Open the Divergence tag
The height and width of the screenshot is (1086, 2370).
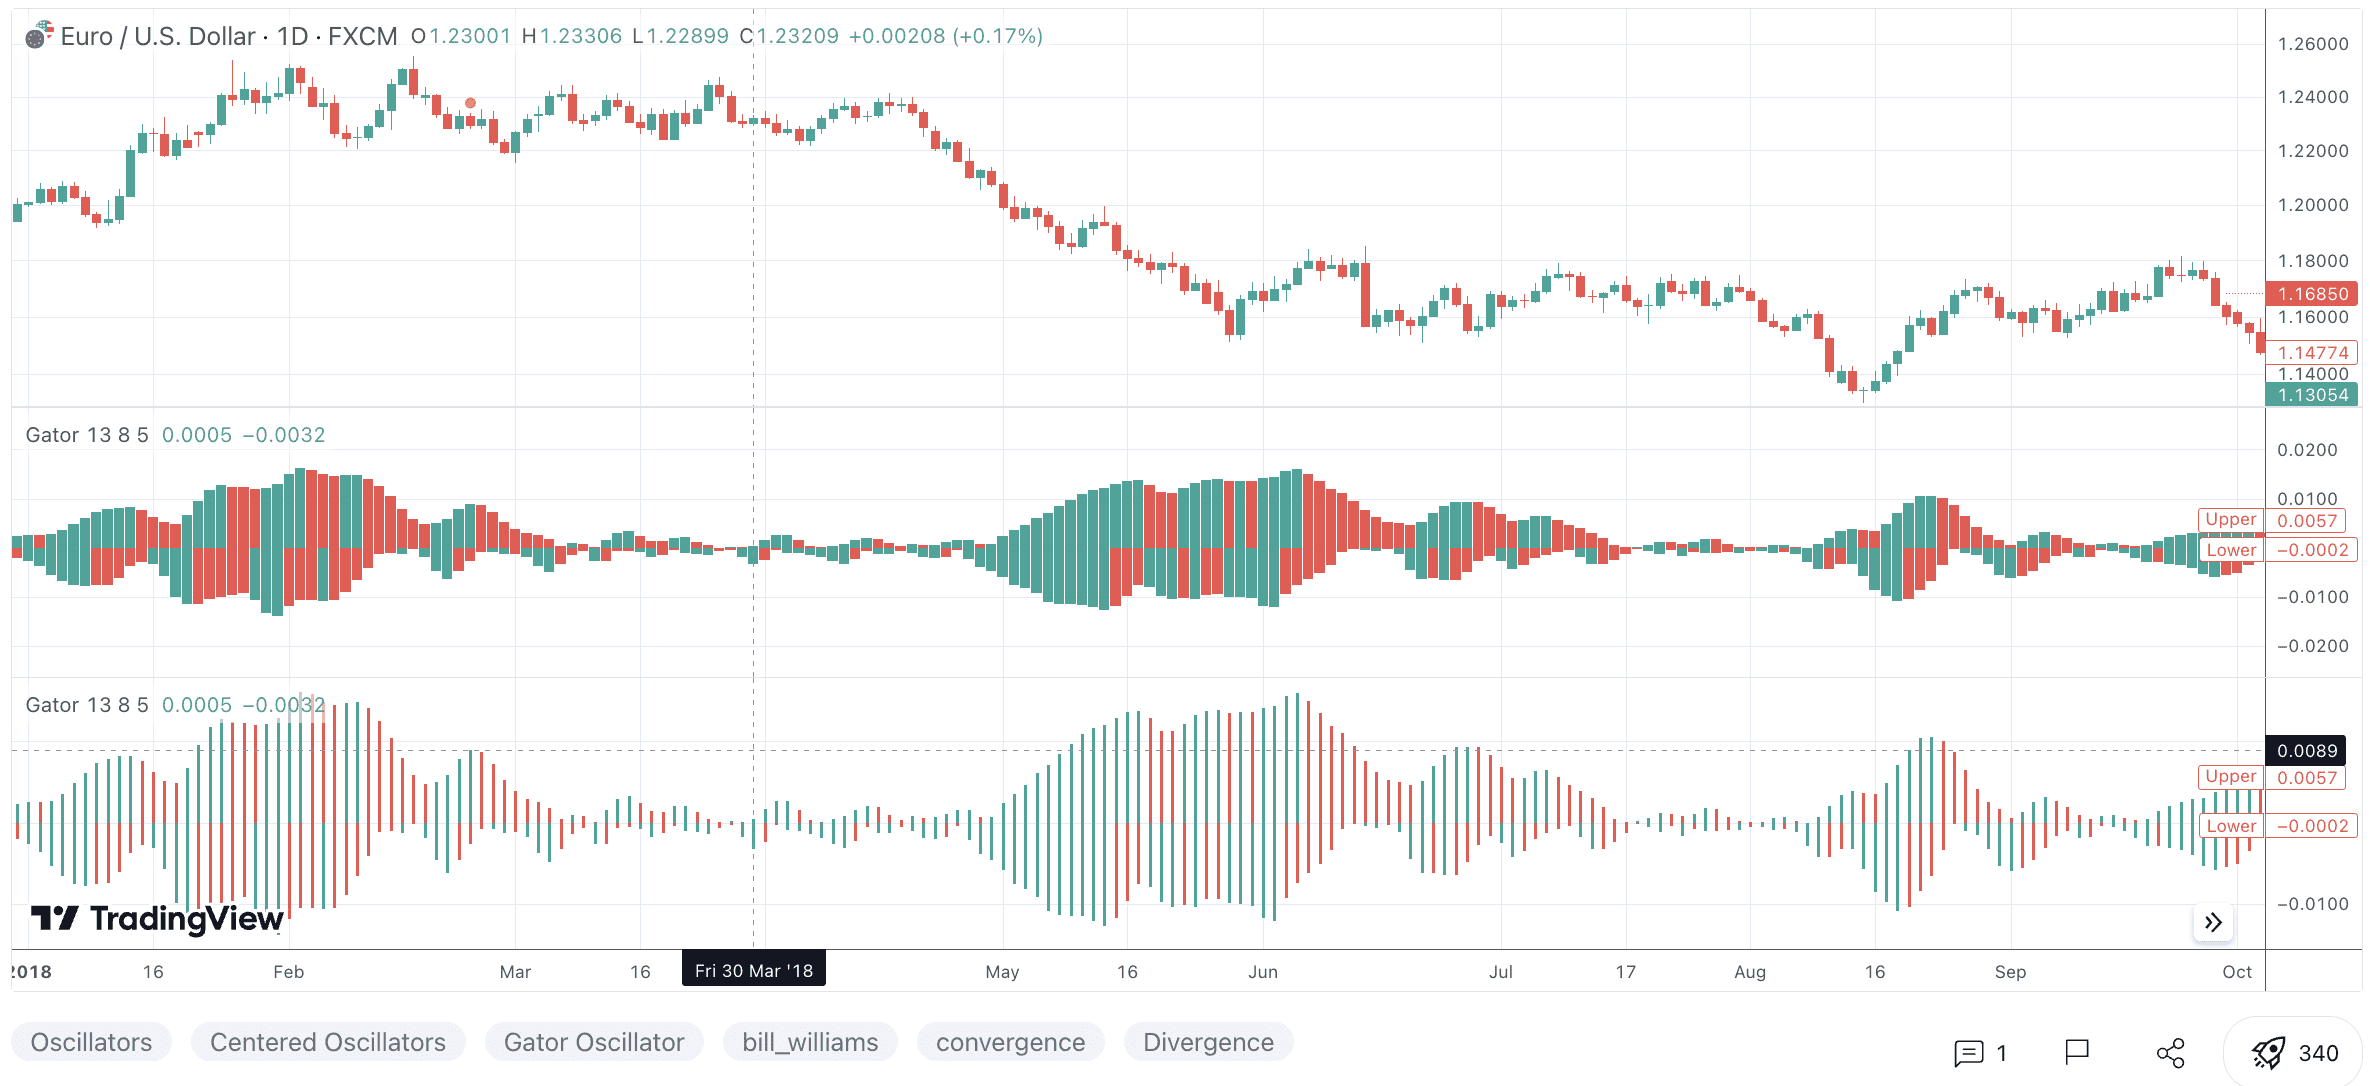click(x=1208, y=1042)
